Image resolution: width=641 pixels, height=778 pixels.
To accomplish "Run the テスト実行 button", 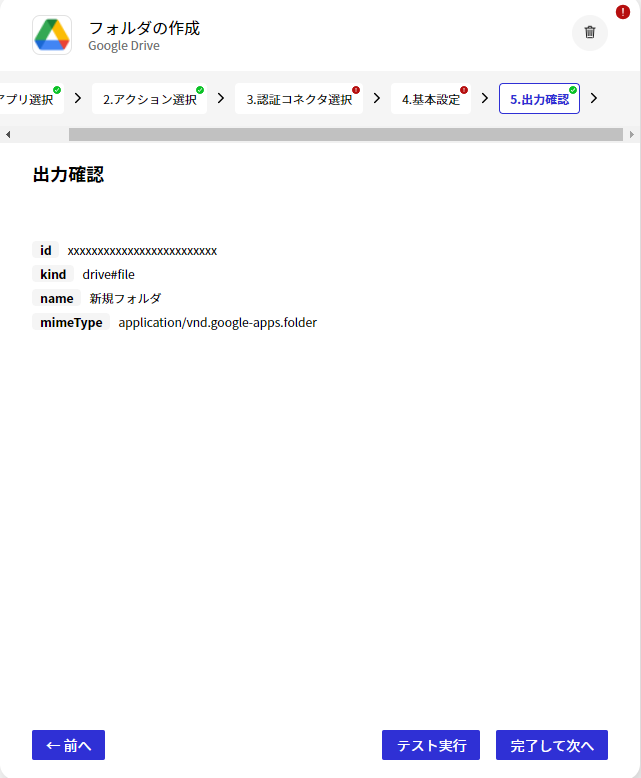I will click(x=431, y=745).
